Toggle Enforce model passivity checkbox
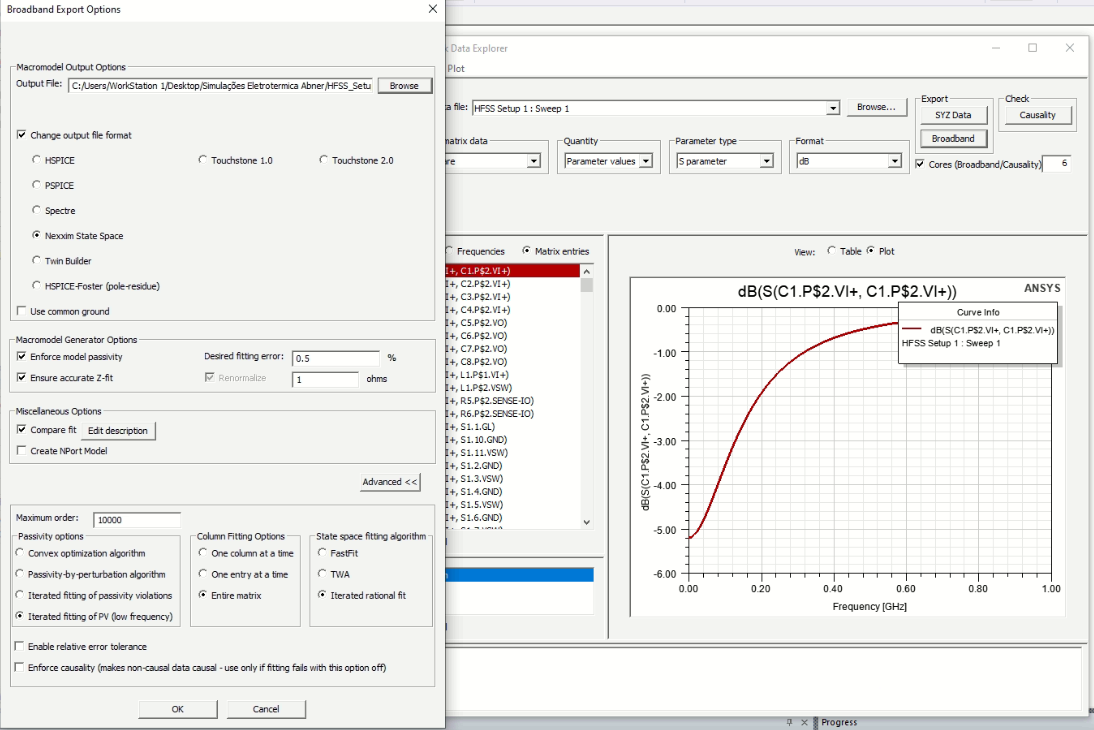1094x730 pixels. tap(23, 356)
